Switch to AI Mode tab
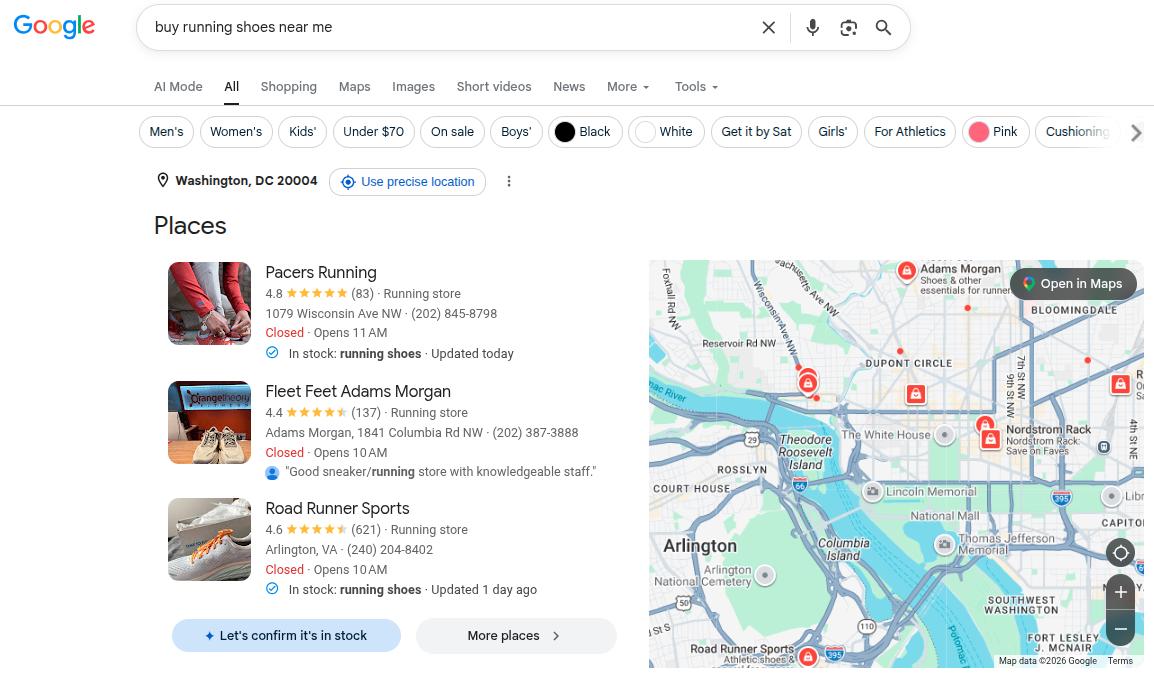Screen dimensions: 1154x683 click(178, 86)
